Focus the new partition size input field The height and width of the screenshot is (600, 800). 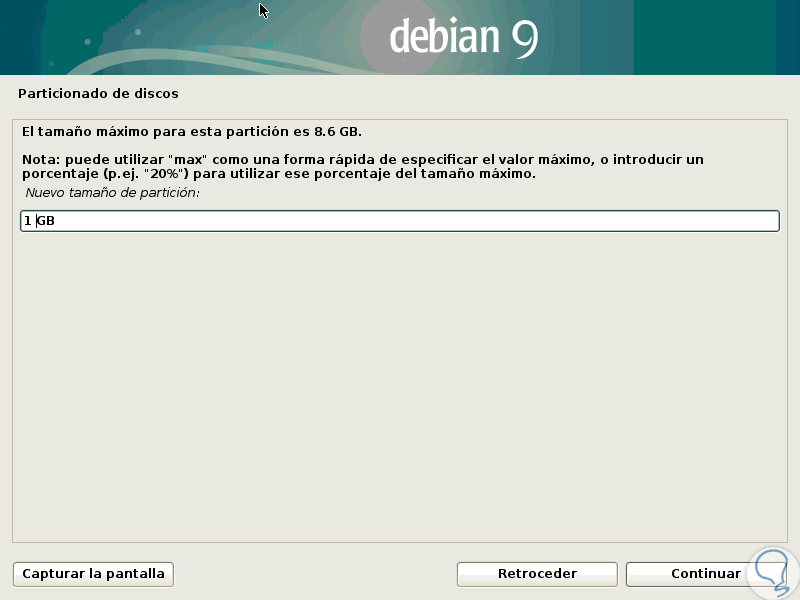pos(400,221)
